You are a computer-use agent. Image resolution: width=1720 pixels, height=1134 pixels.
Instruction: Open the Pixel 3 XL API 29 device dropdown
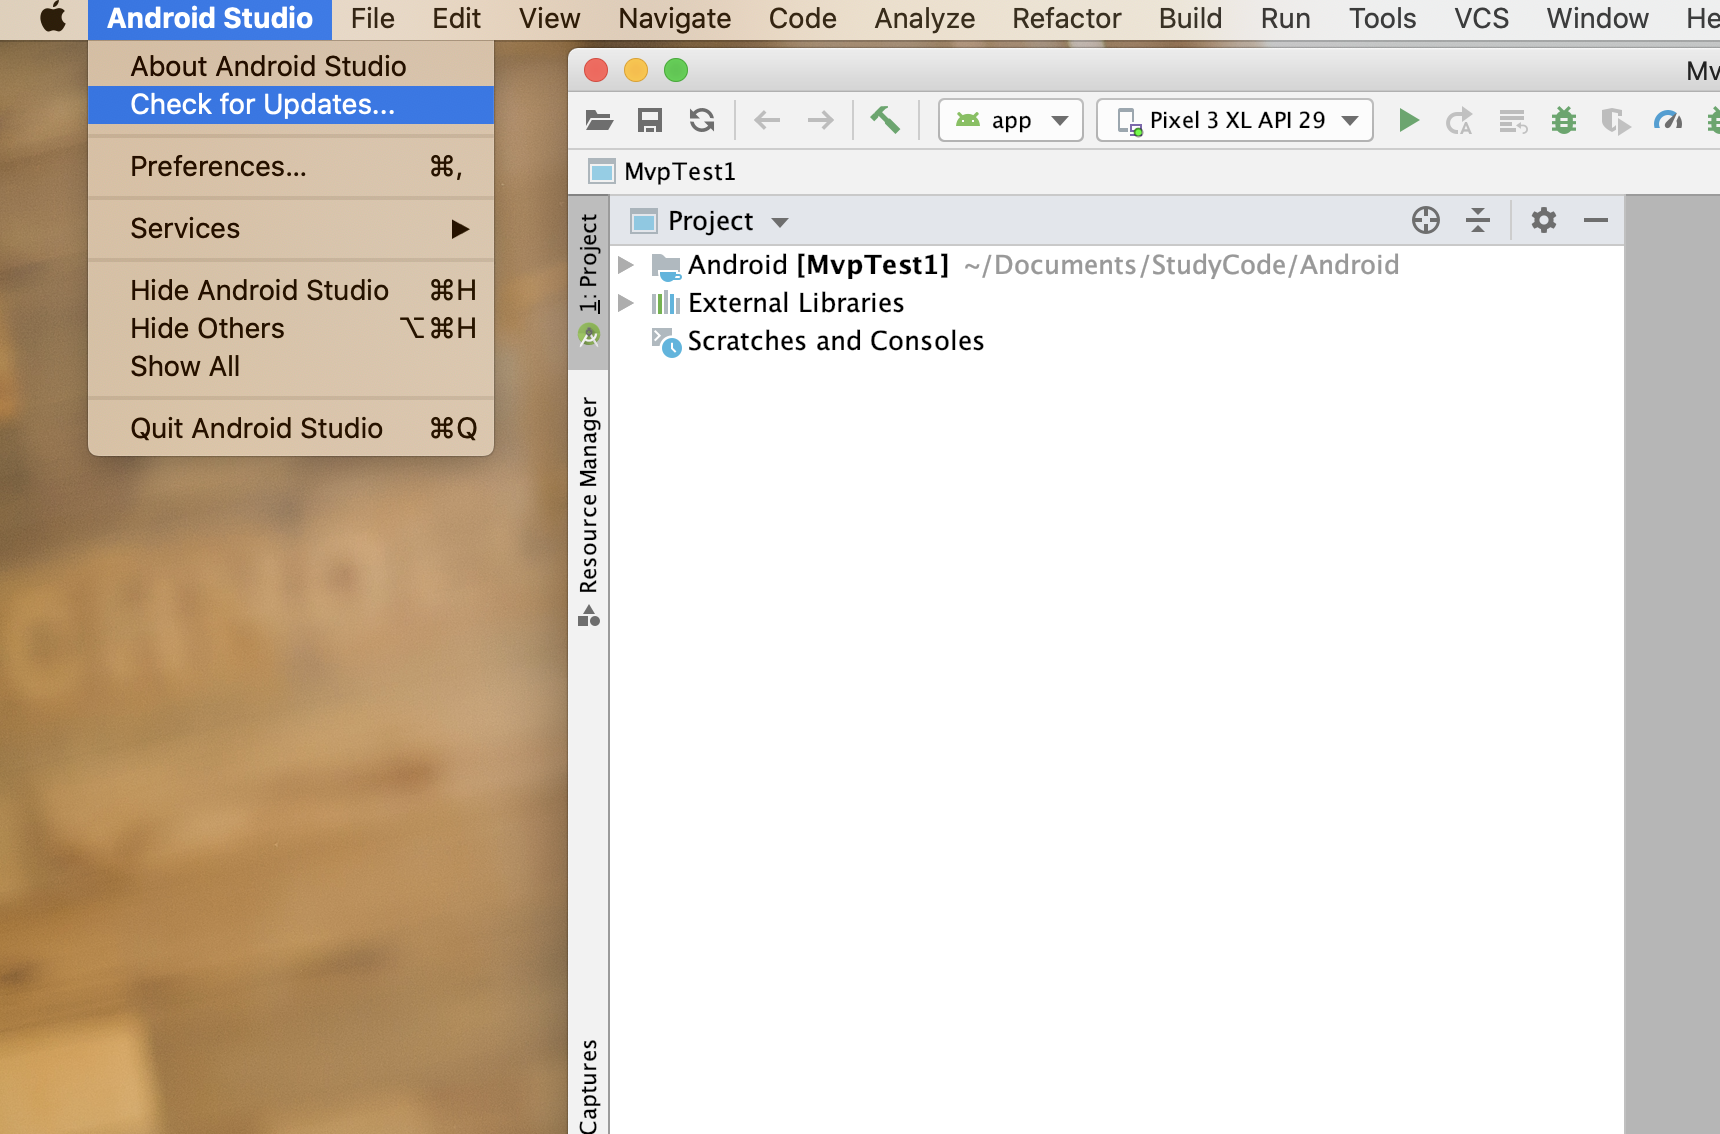tap(1234, 120)
